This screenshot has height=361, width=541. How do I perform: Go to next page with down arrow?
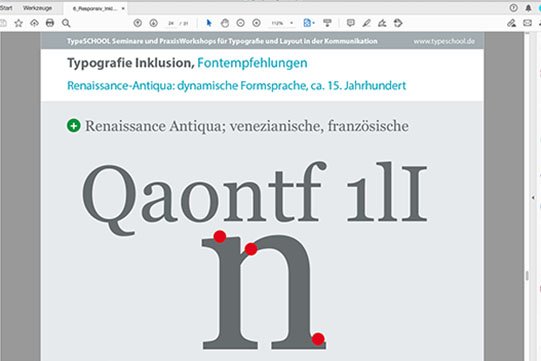pos(154,23)
